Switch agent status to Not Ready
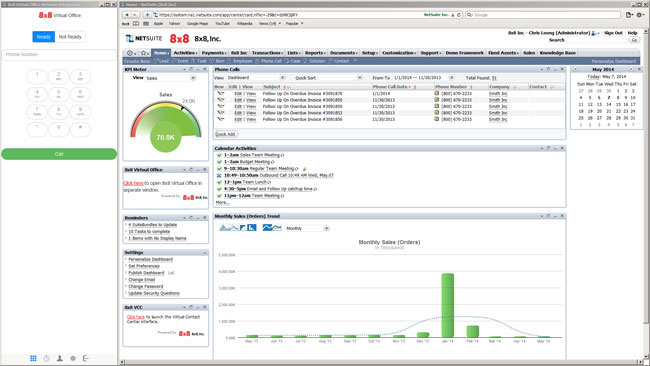The width and height of the screenshot is (650, 366). click(70, 37)
